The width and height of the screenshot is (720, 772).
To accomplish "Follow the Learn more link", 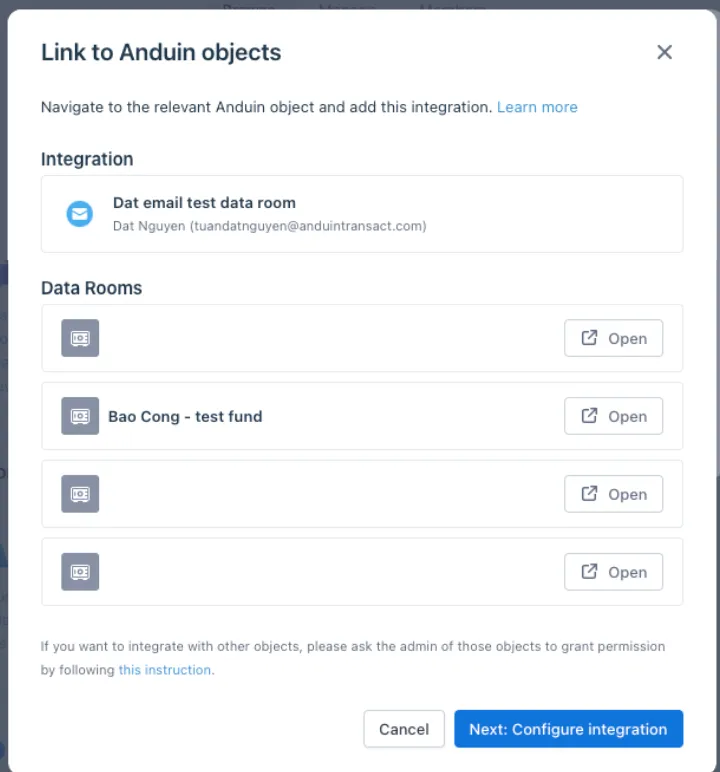I will coord(537,107).
